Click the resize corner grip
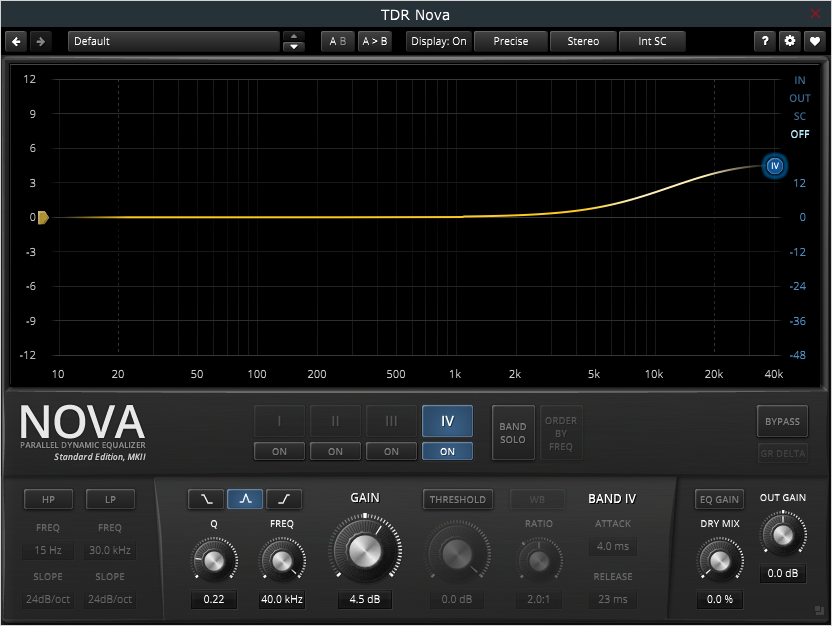This screenshot has height=626, width=832. (x=819, y=611)
